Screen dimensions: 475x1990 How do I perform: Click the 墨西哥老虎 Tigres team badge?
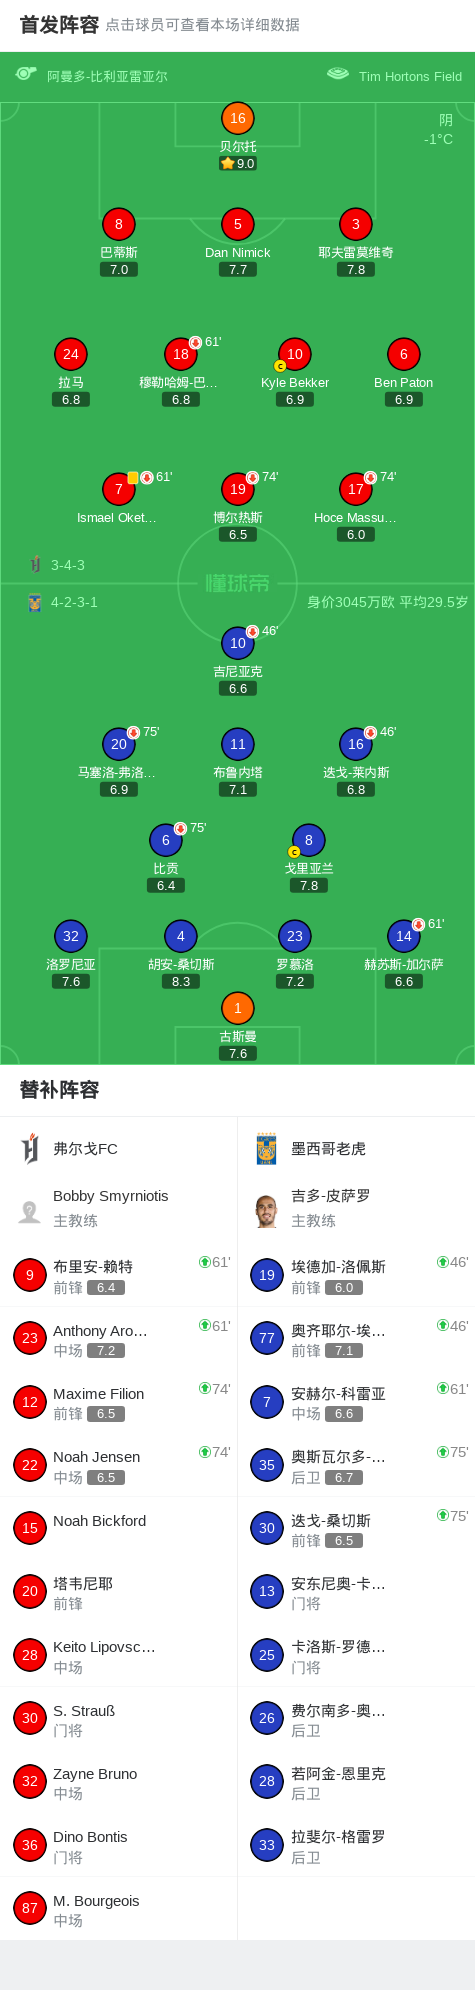pos(266,1148)
